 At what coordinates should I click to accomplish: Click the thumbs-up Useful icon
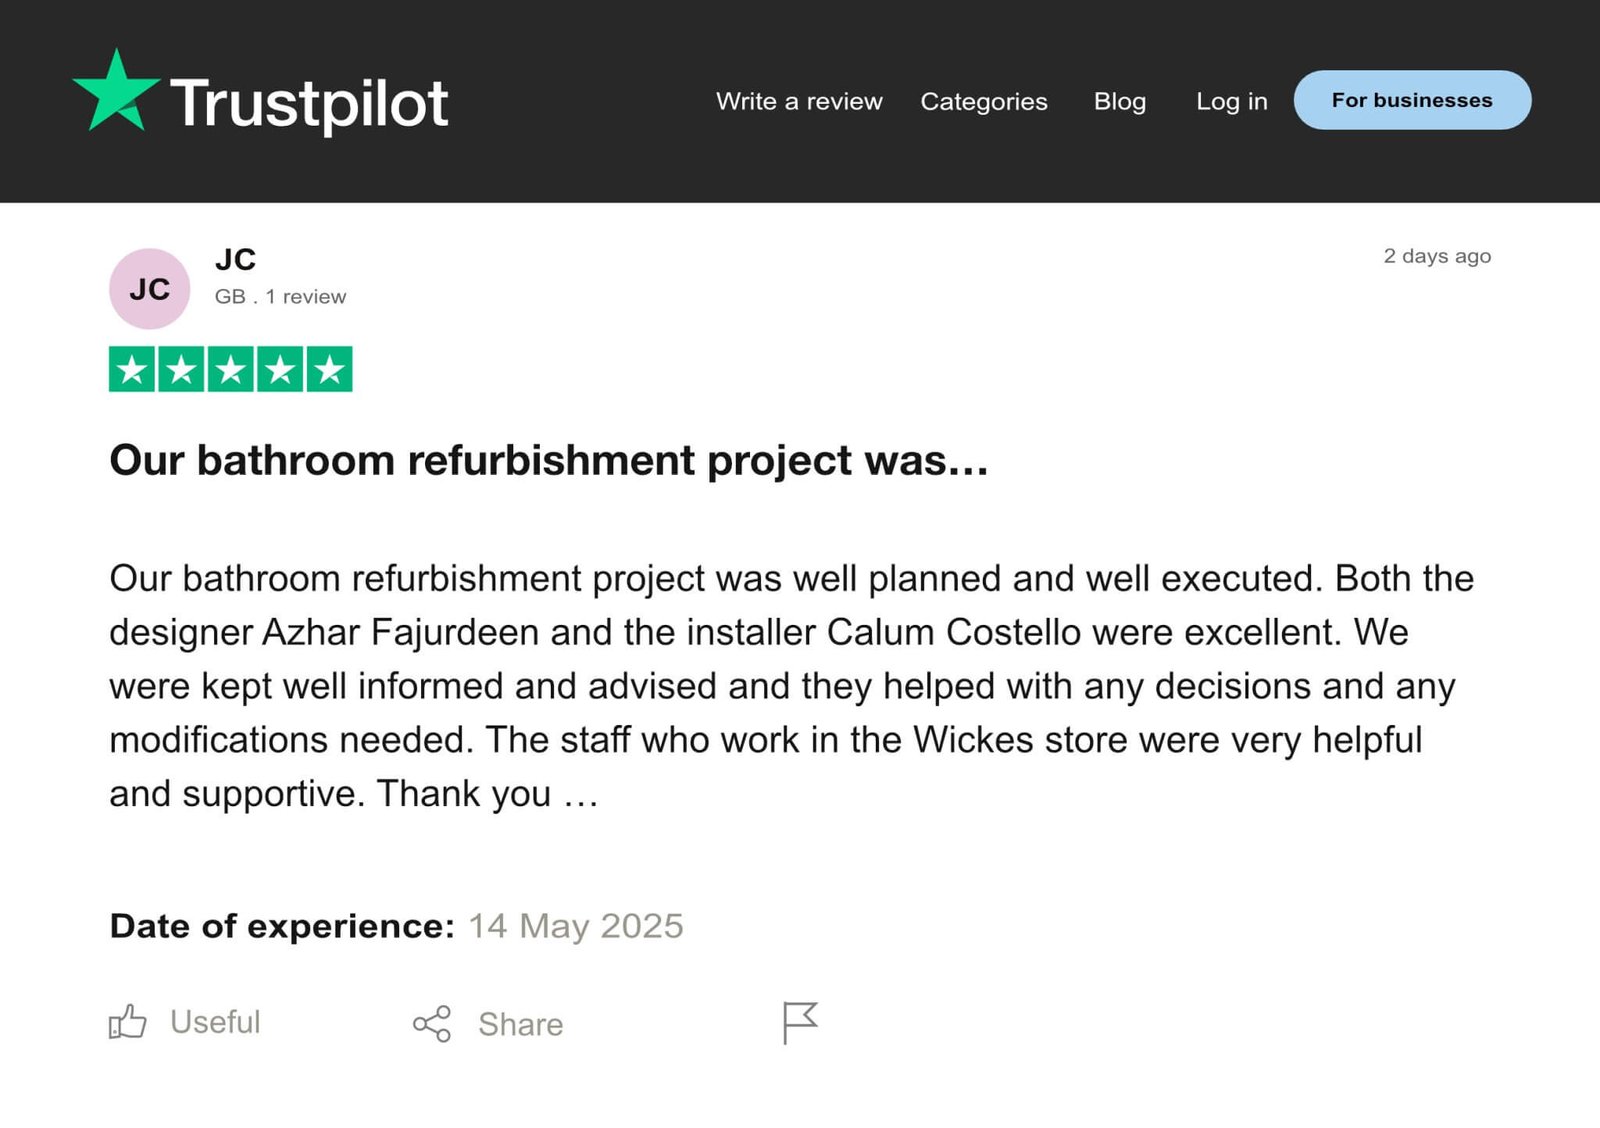point(127,1022)
